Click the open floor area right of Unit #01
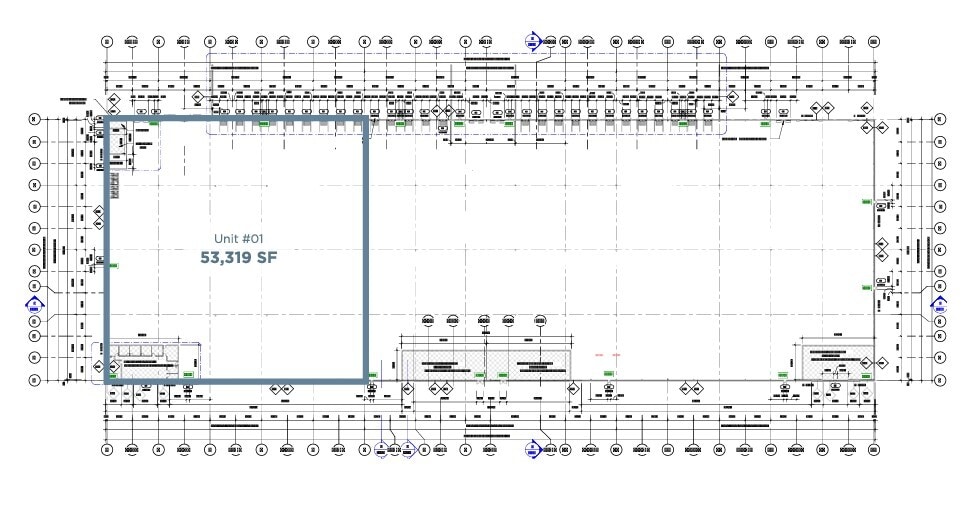This screenshot has width=973, height=511. [600, 240]
